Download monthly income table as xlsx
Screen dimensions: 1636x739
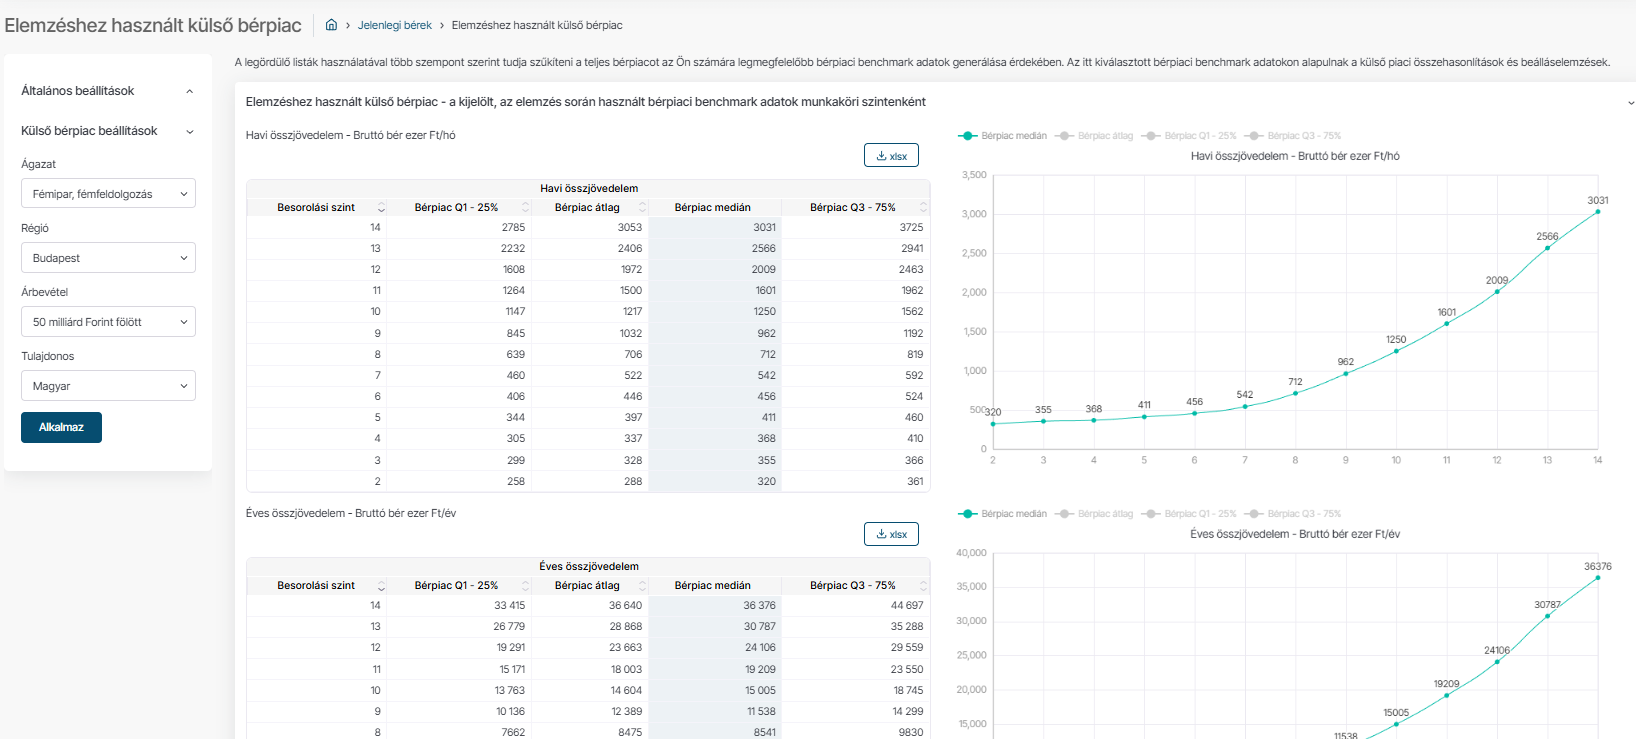[891, 156]
